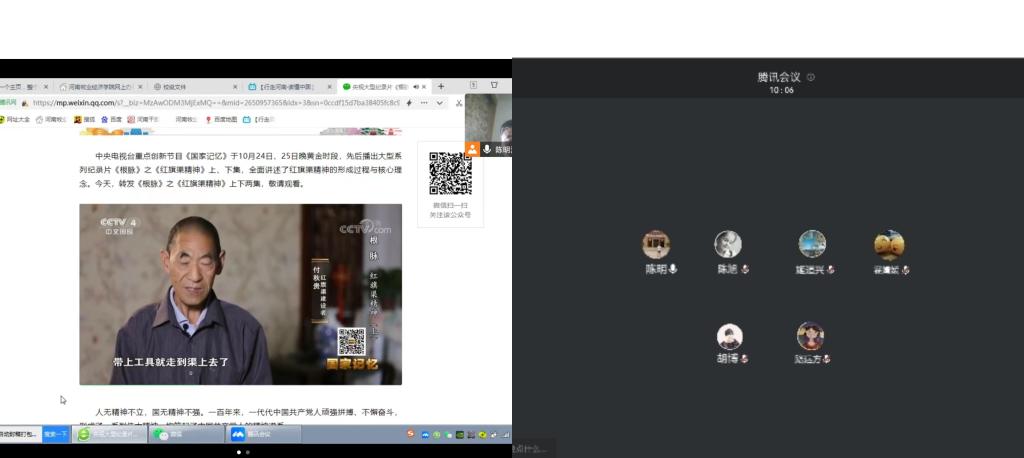Open the 百度地图 bookmark

point(221,120)
